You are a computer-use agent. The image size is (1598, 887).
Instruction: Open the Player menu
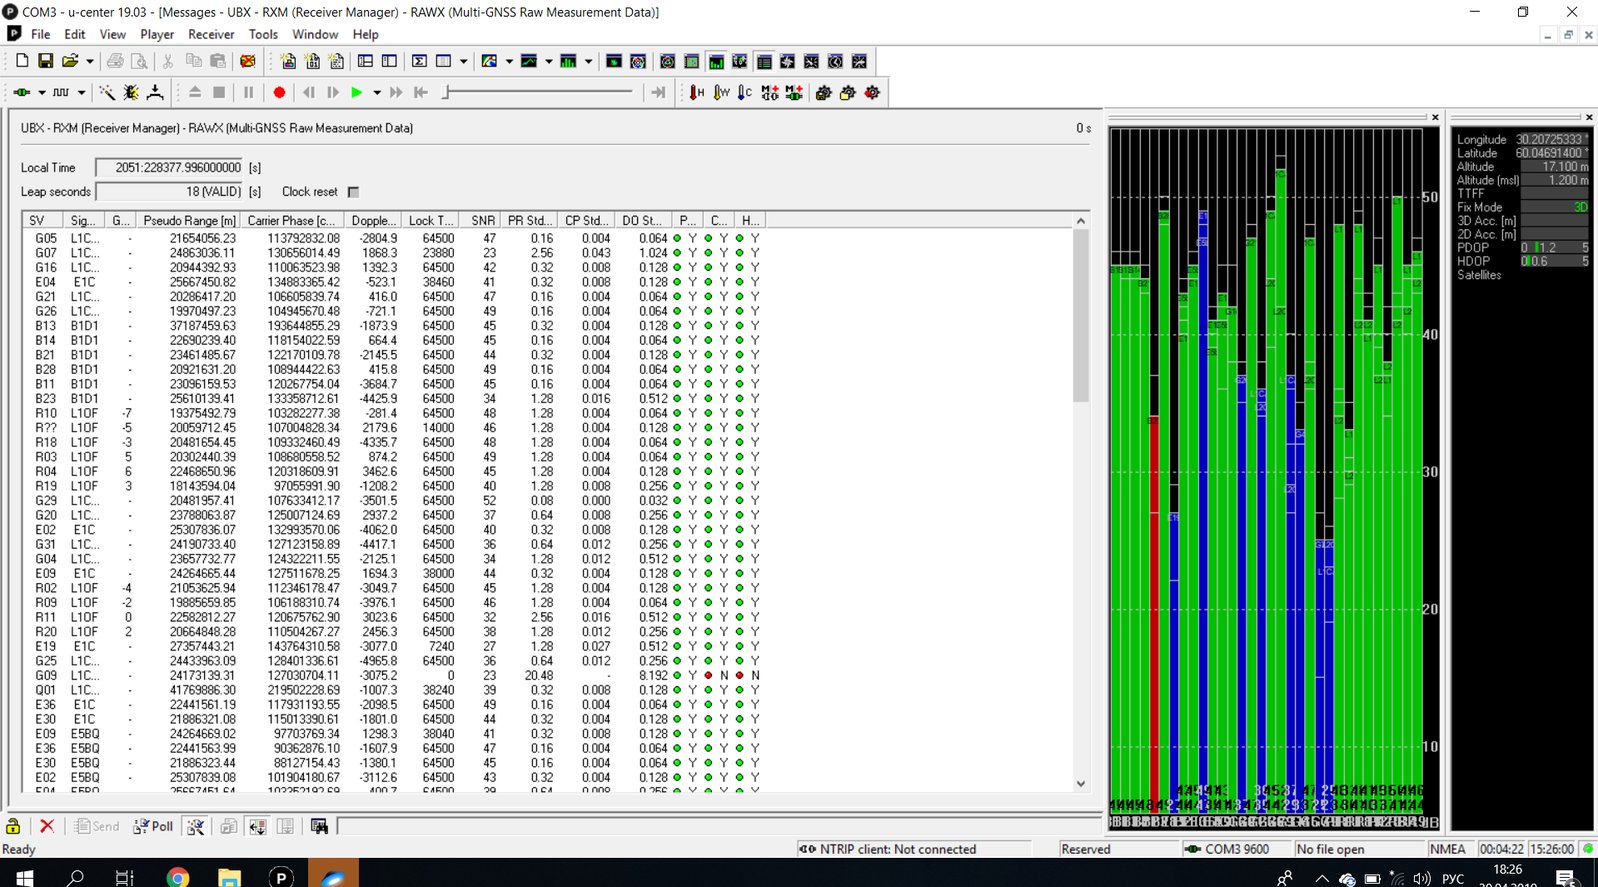[x=157, y=34]
